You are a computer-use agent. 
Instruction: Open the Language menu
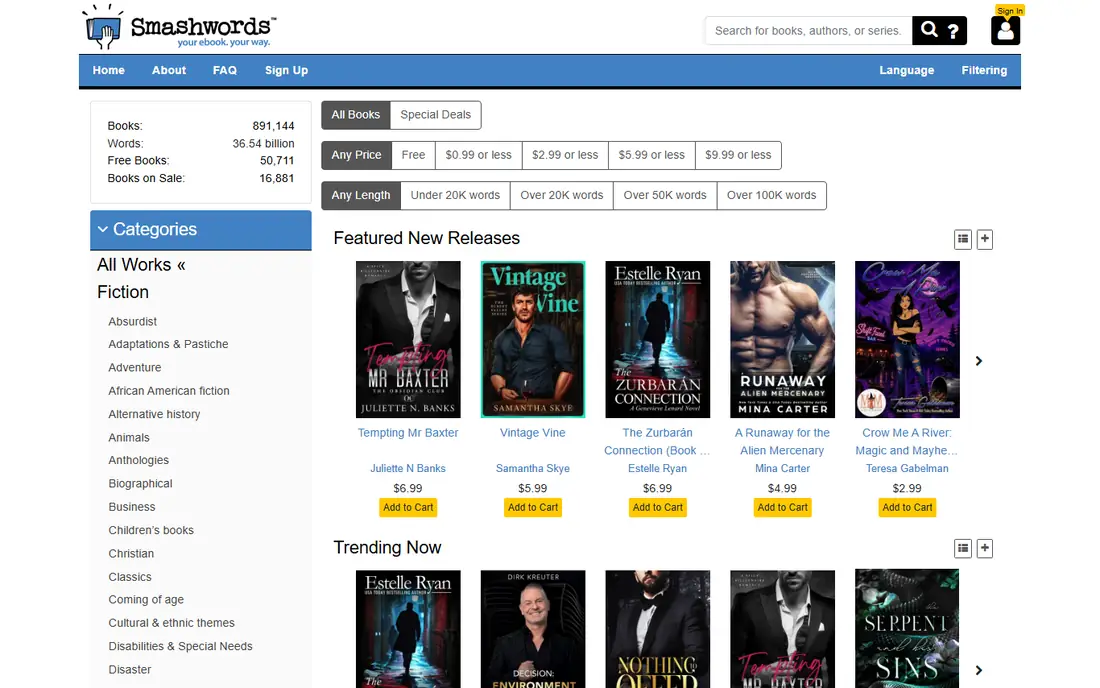point(906,70)
